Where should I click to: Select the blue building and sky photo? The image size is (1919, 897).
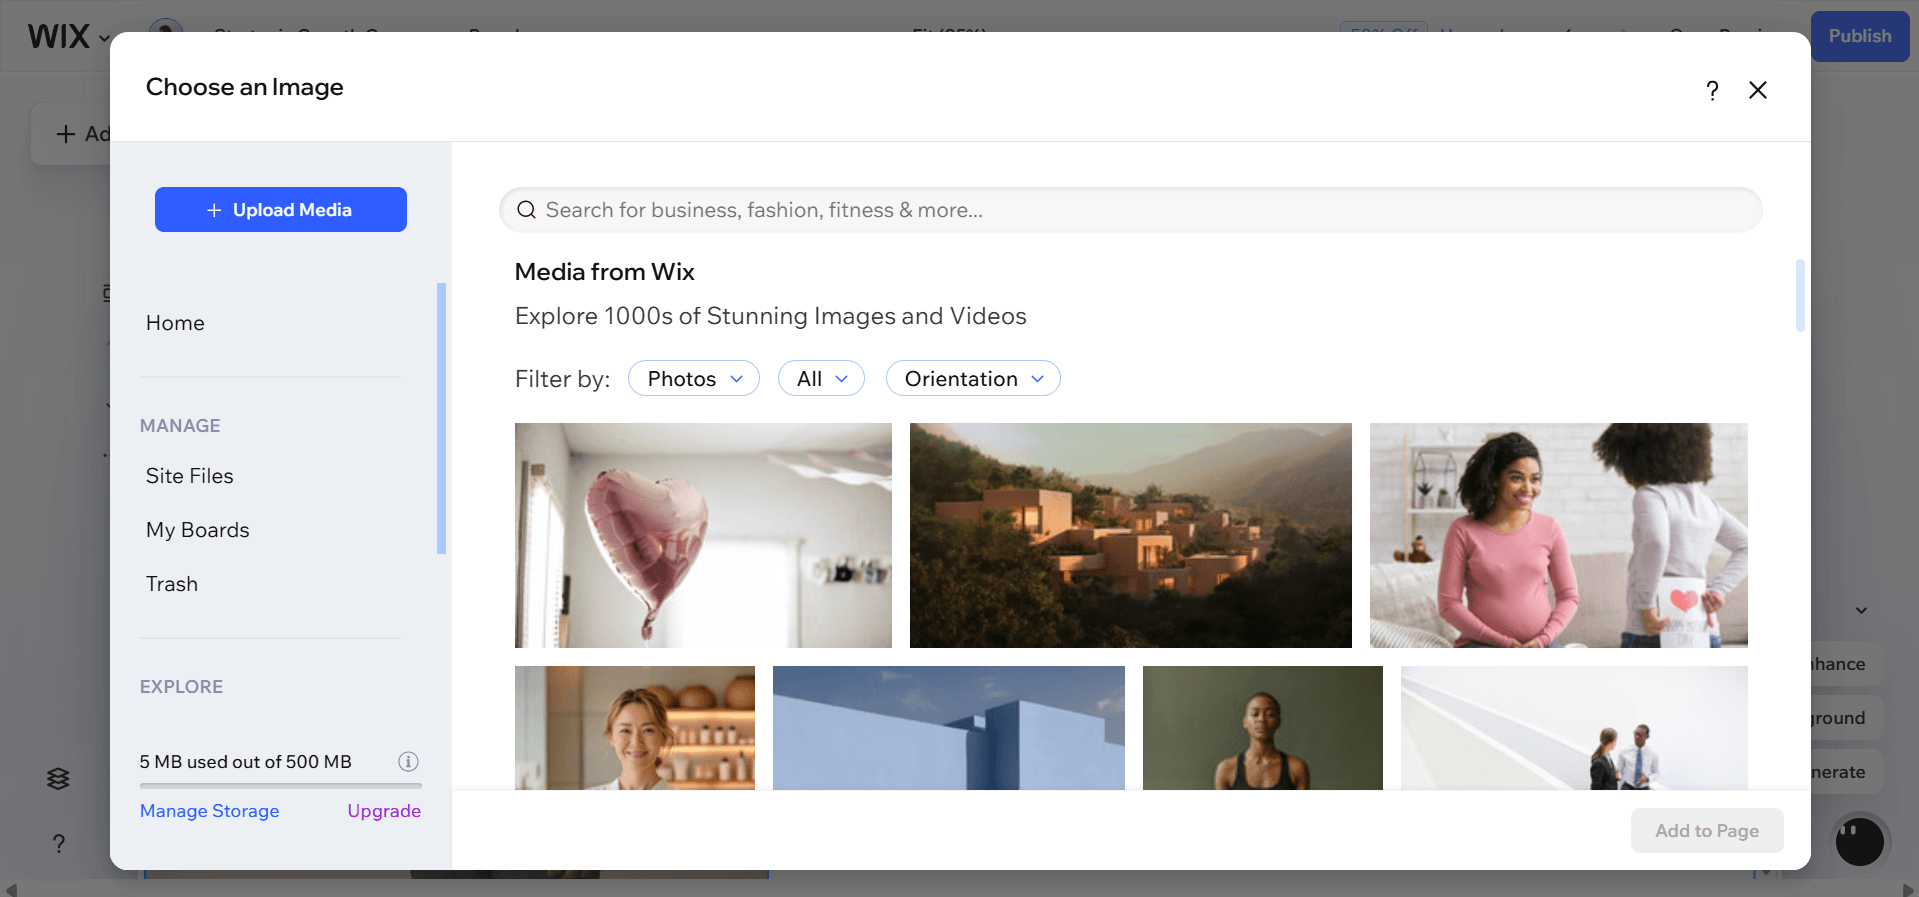point(949,728)
